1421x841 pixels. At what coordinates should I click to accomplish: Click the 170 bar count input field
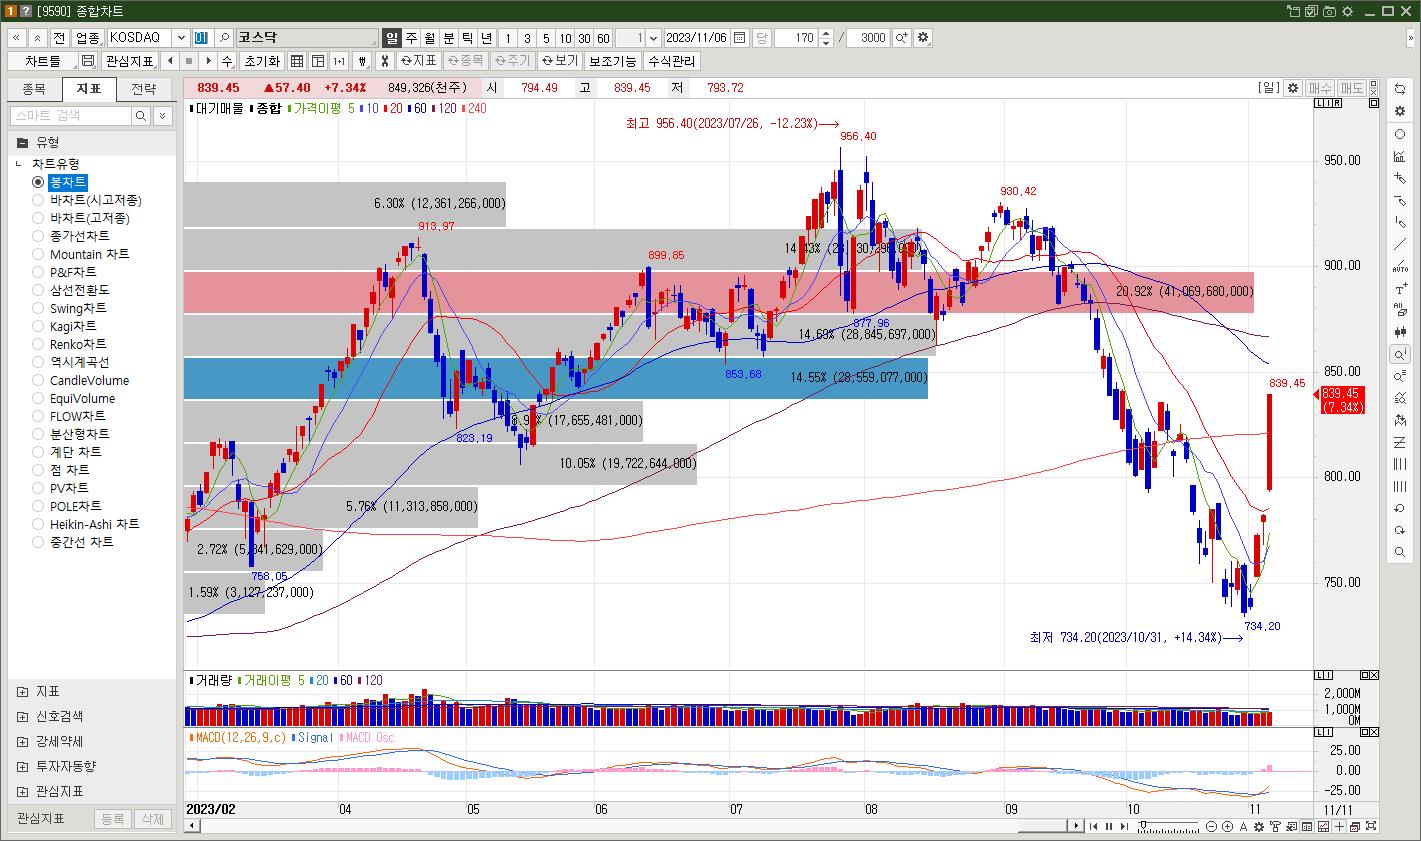click(796, 38)
